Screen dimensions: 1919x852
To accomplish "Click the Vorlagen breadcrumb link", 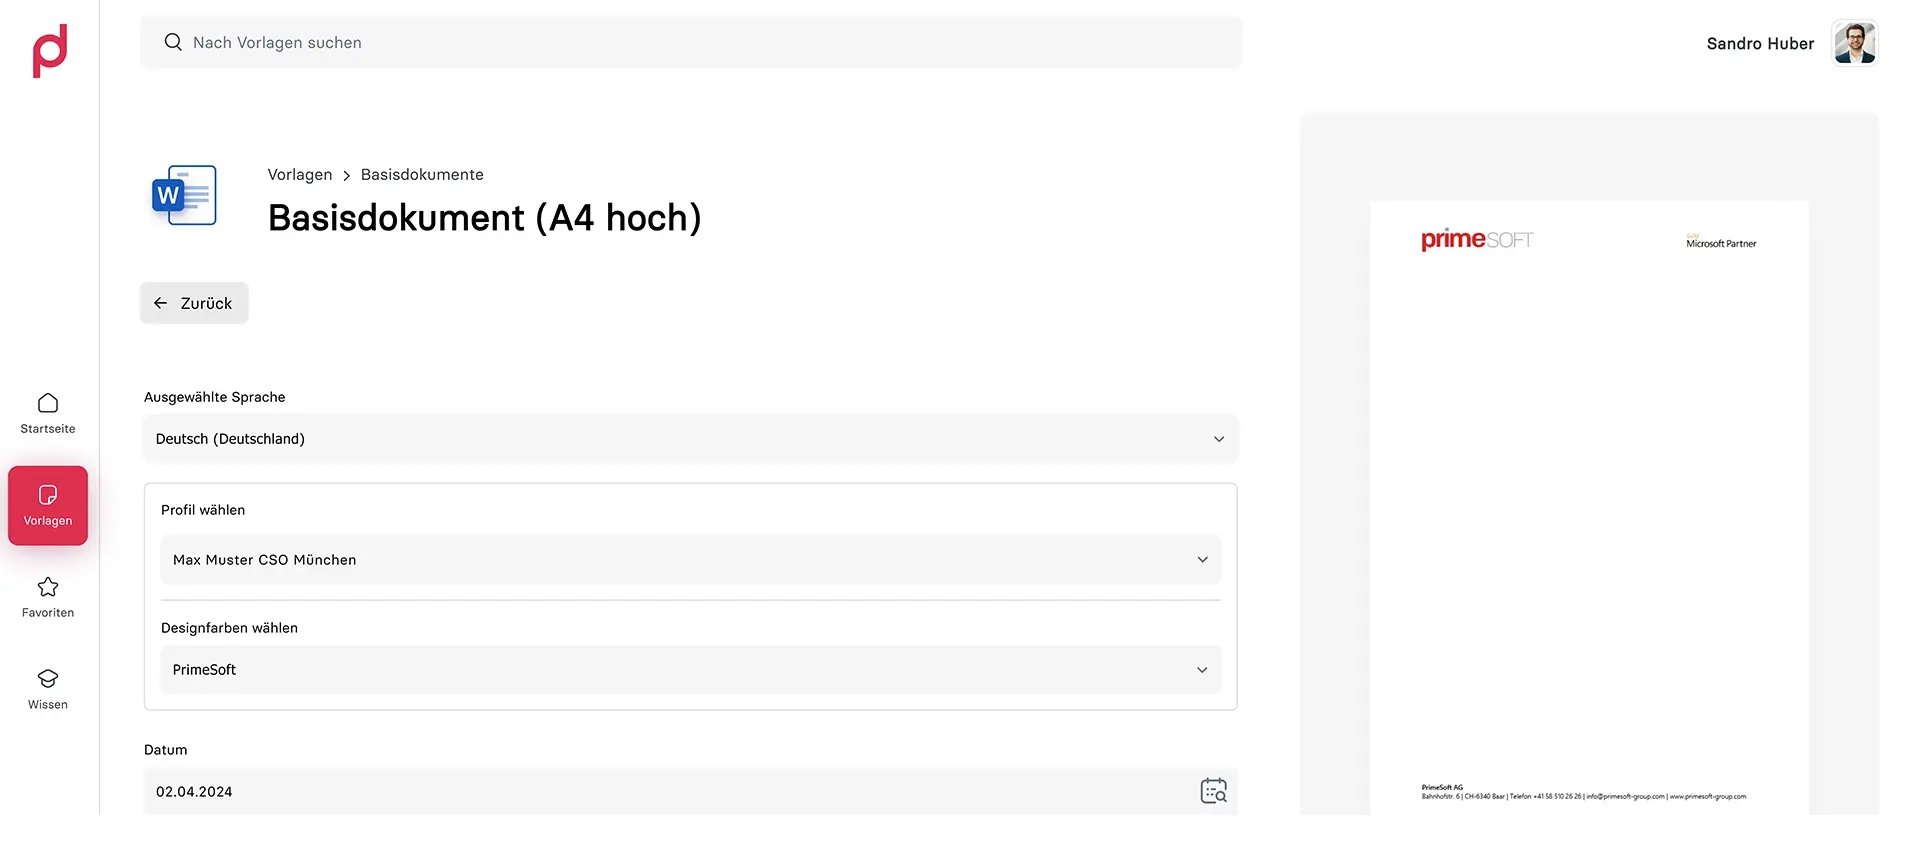I will [300, 175].
